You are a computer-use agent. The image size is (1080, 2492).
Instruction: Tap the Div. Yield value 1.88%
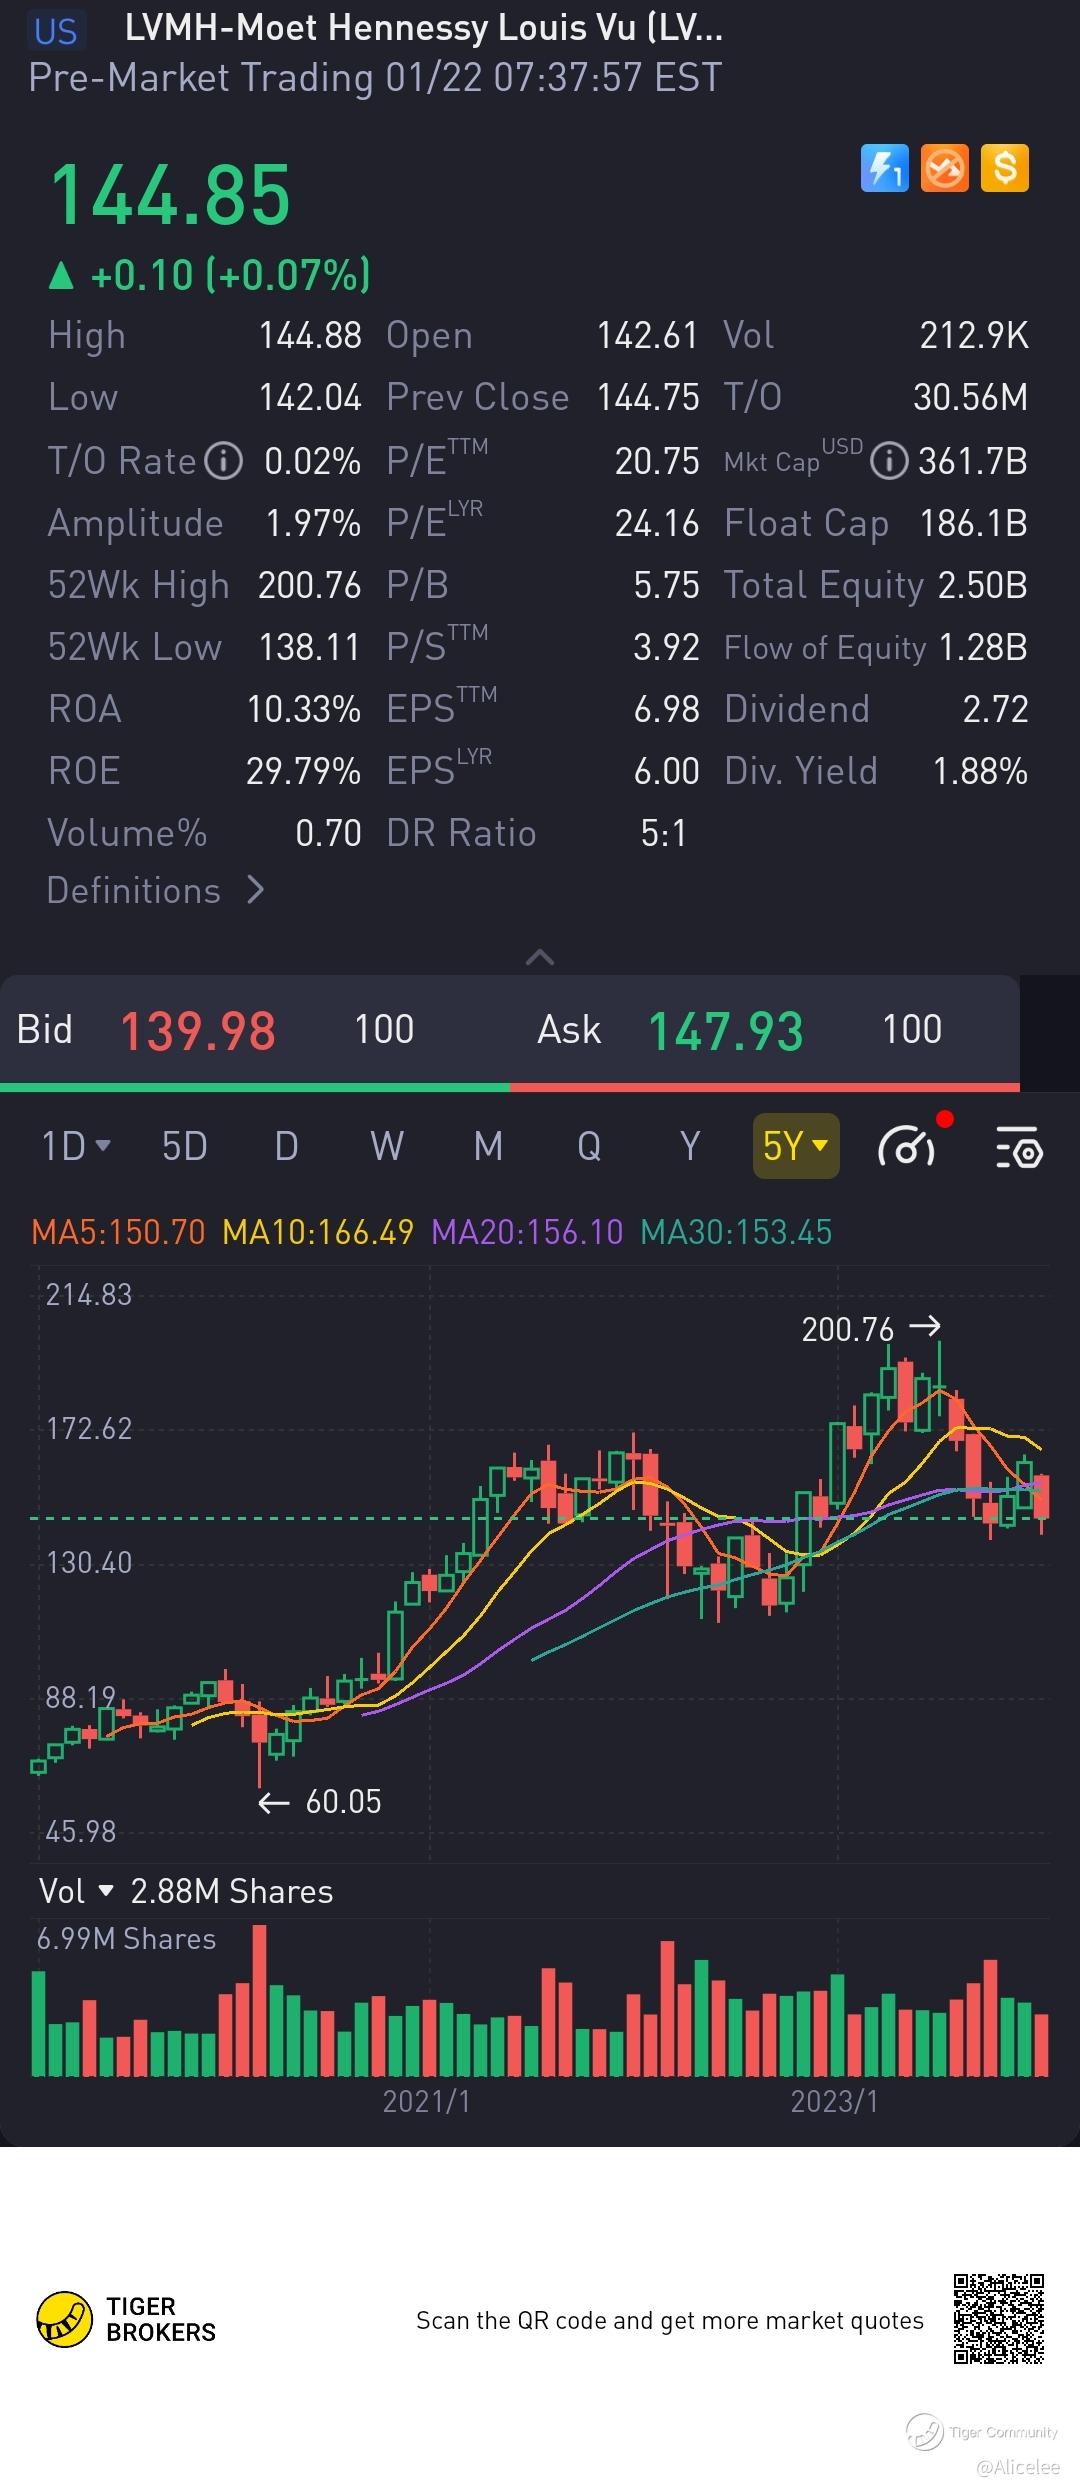(x=980, y=771)
